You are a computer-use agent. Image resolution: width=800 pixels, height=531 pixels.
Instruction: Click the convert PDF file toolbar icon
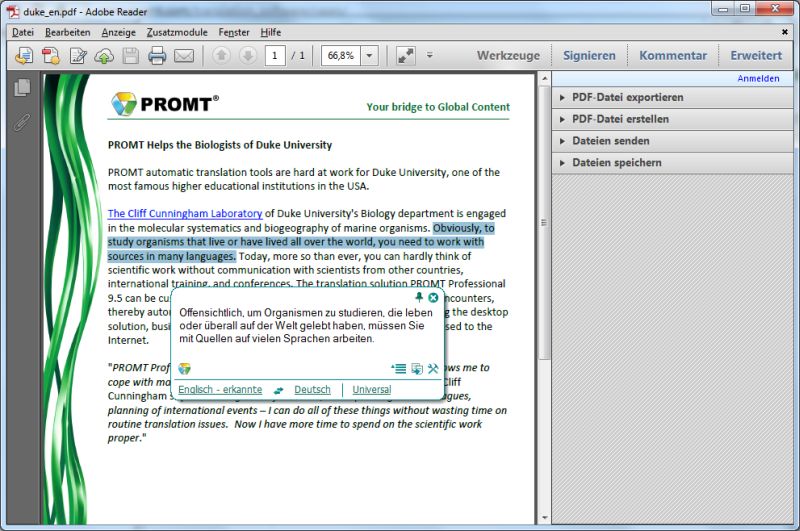51,56
